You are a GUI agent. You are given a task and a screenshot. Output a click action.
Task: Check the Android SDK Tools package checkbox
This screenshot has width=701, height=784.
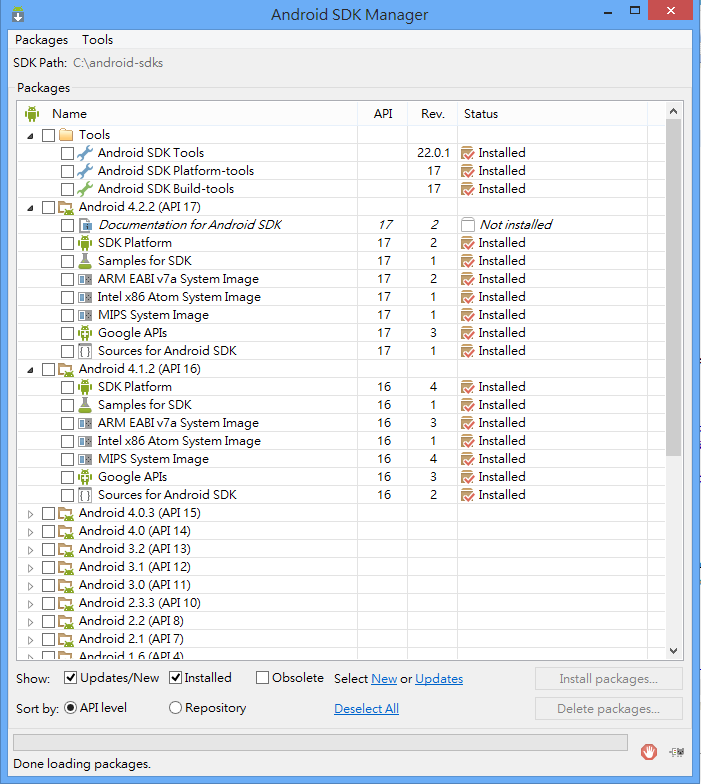pyautogui.click(x=68, y=154)
